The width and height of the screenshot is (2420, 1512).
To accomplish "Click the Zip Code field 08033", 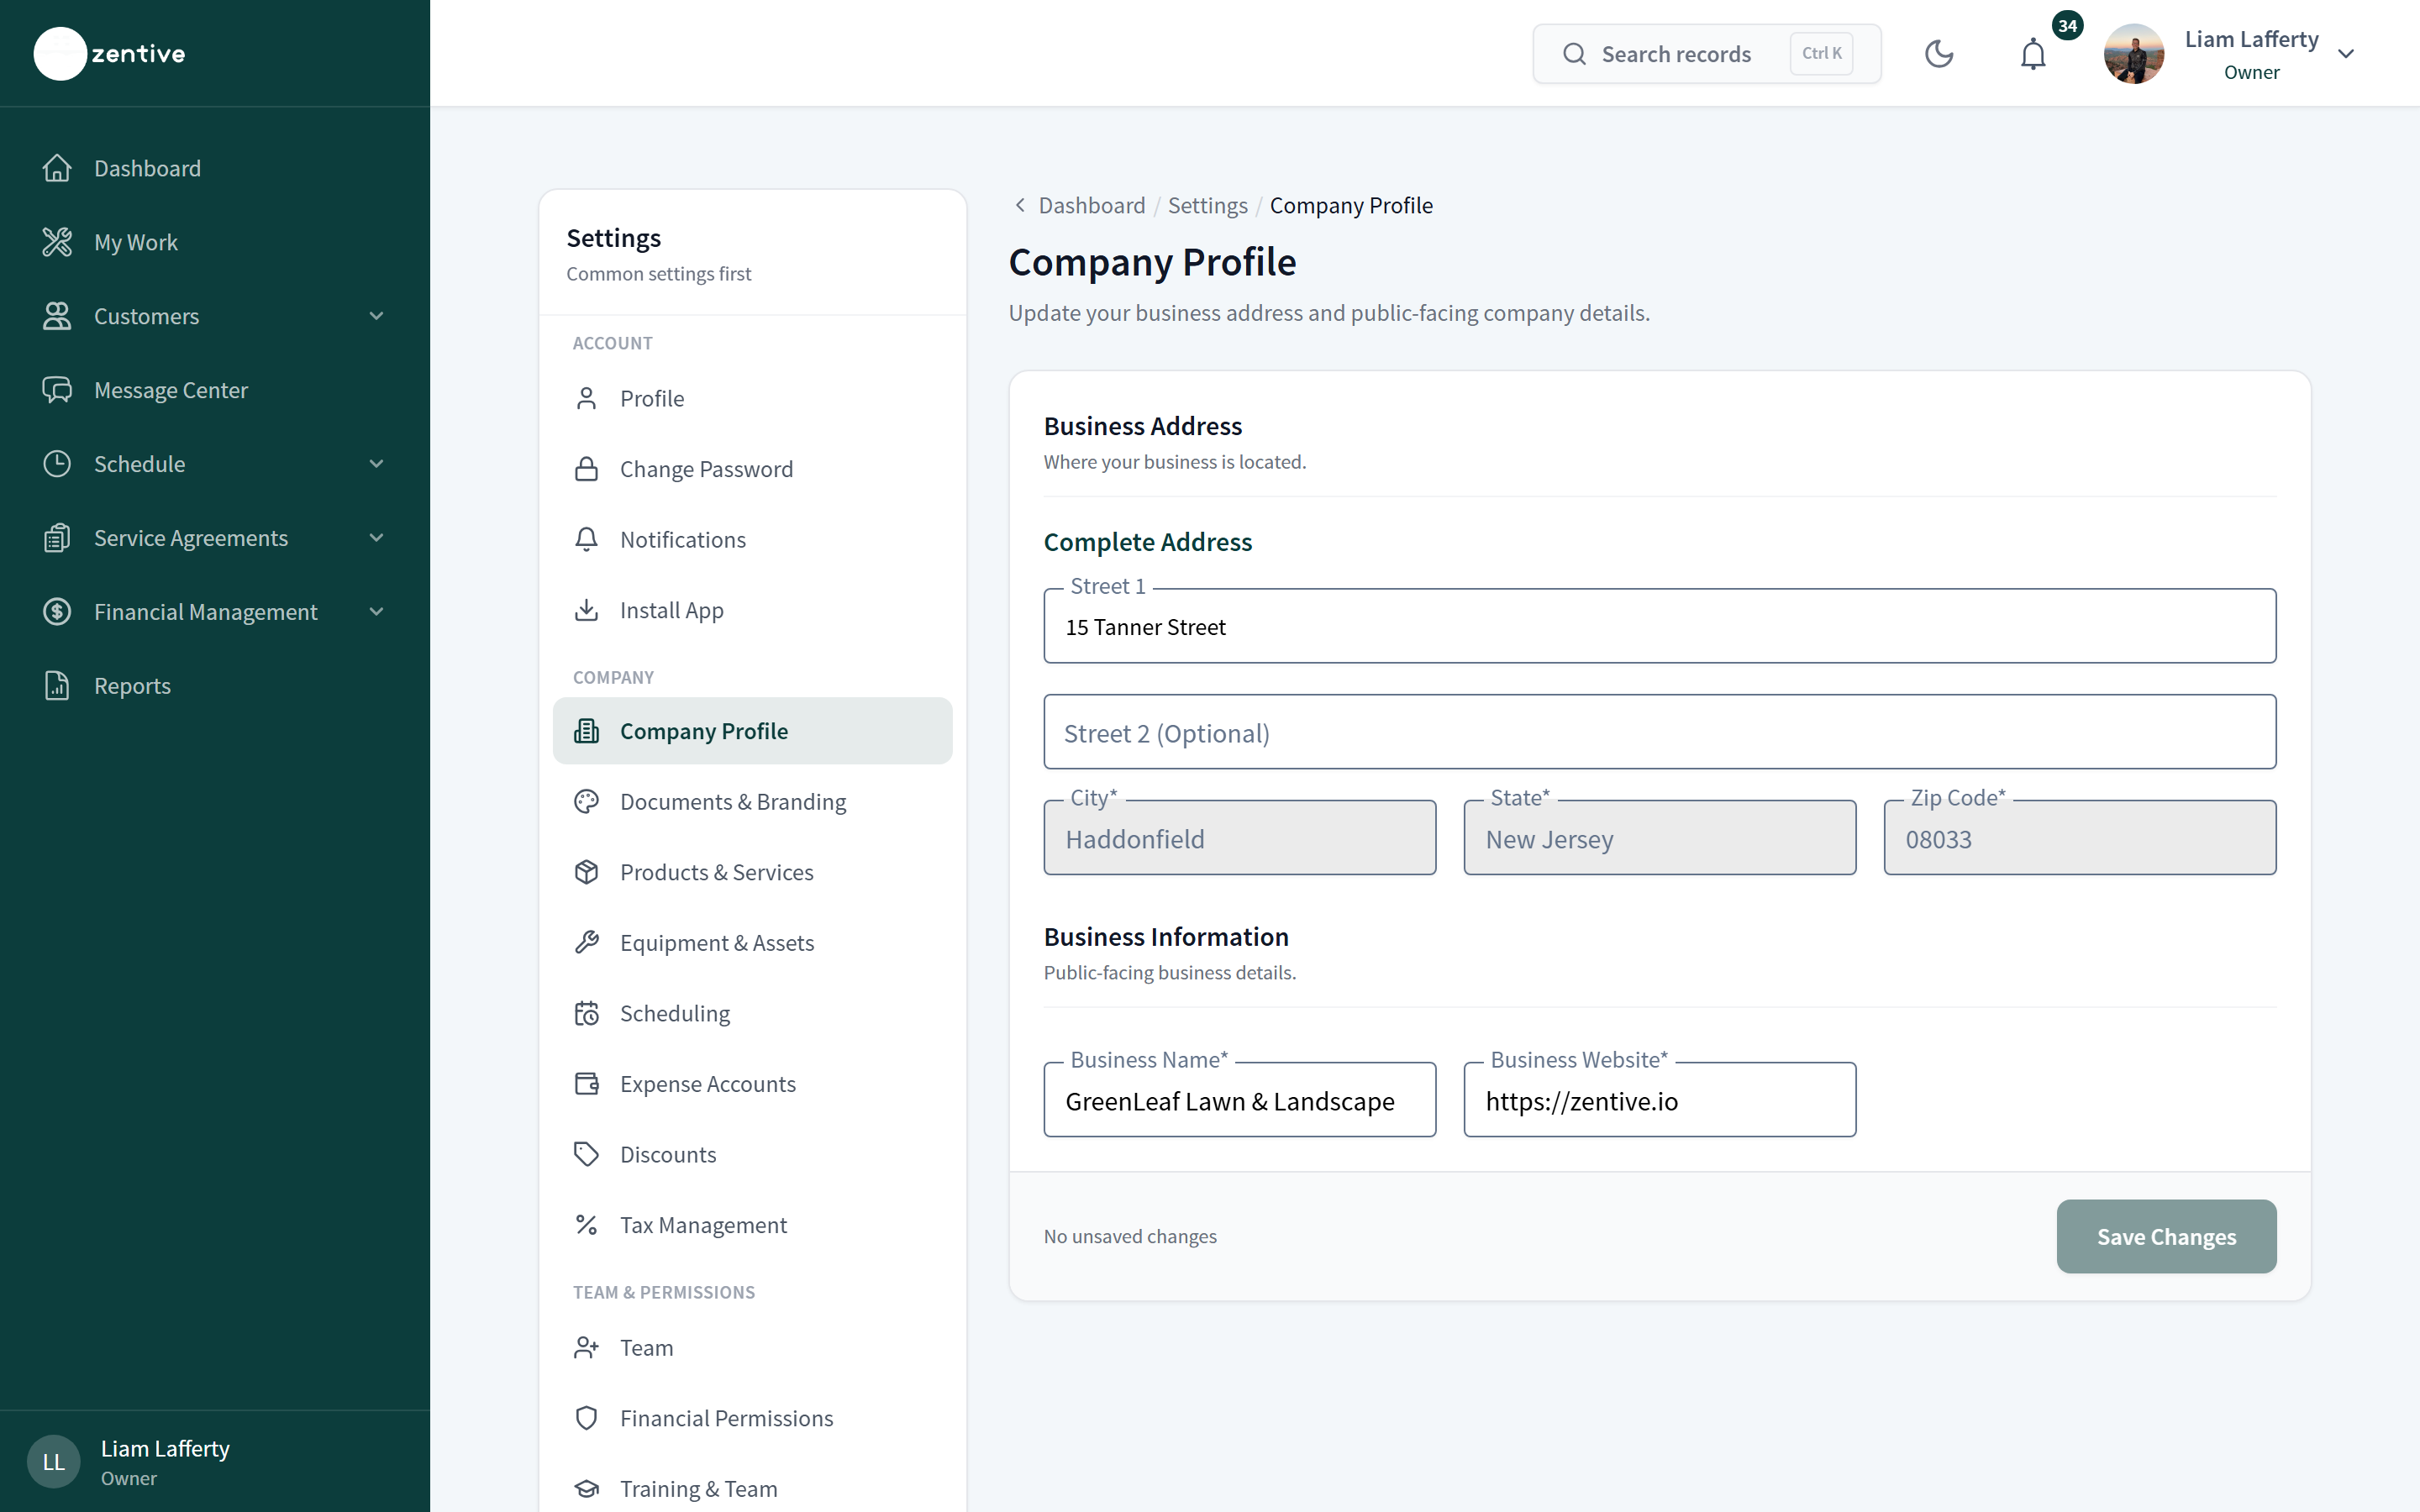I will (2080, 838).
